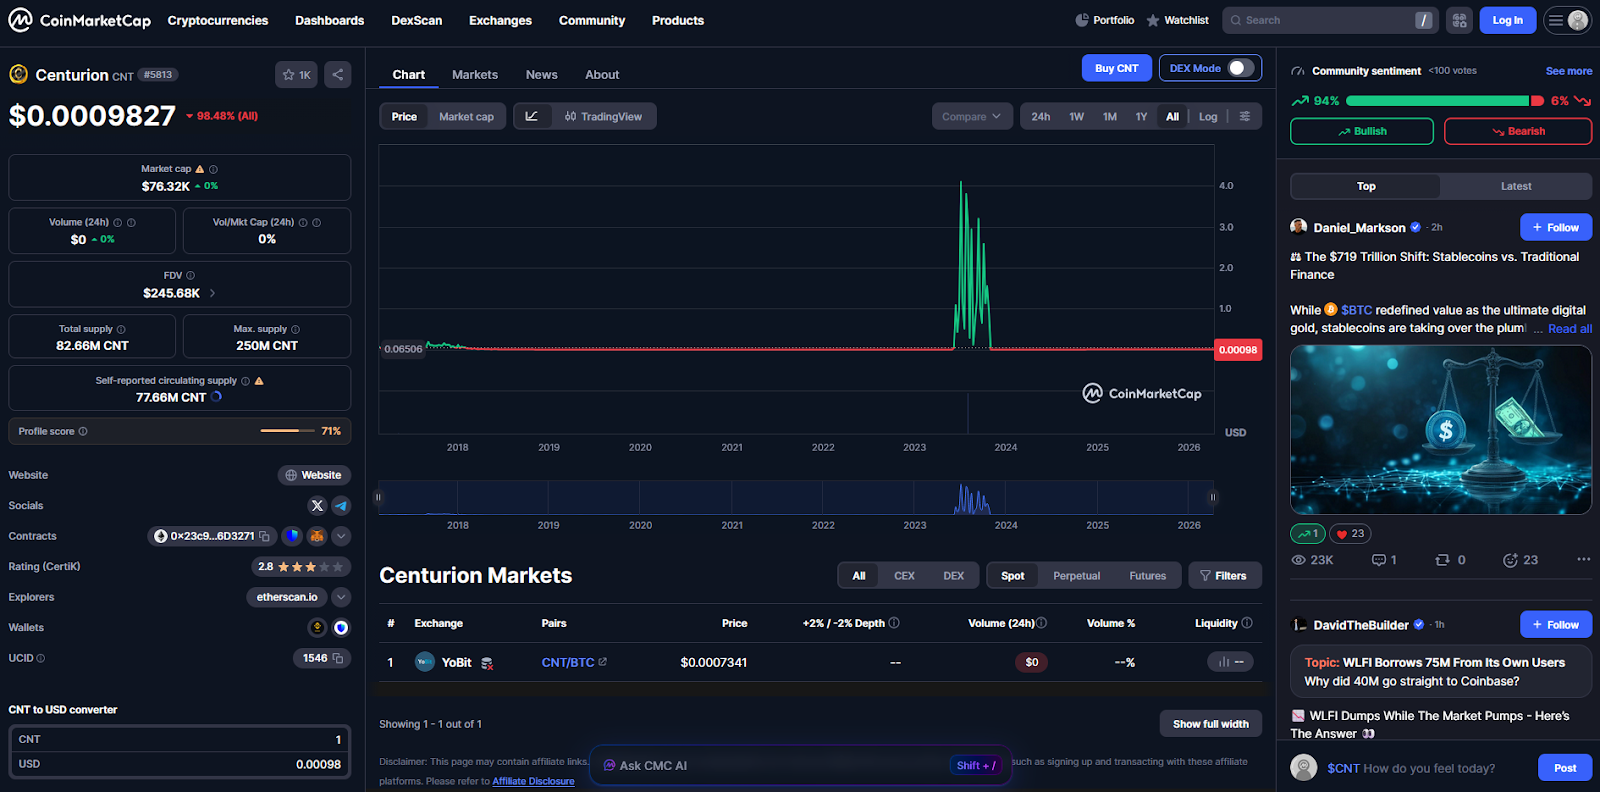
Task: Open the Compare dropdown
Action: coord(971,117)
